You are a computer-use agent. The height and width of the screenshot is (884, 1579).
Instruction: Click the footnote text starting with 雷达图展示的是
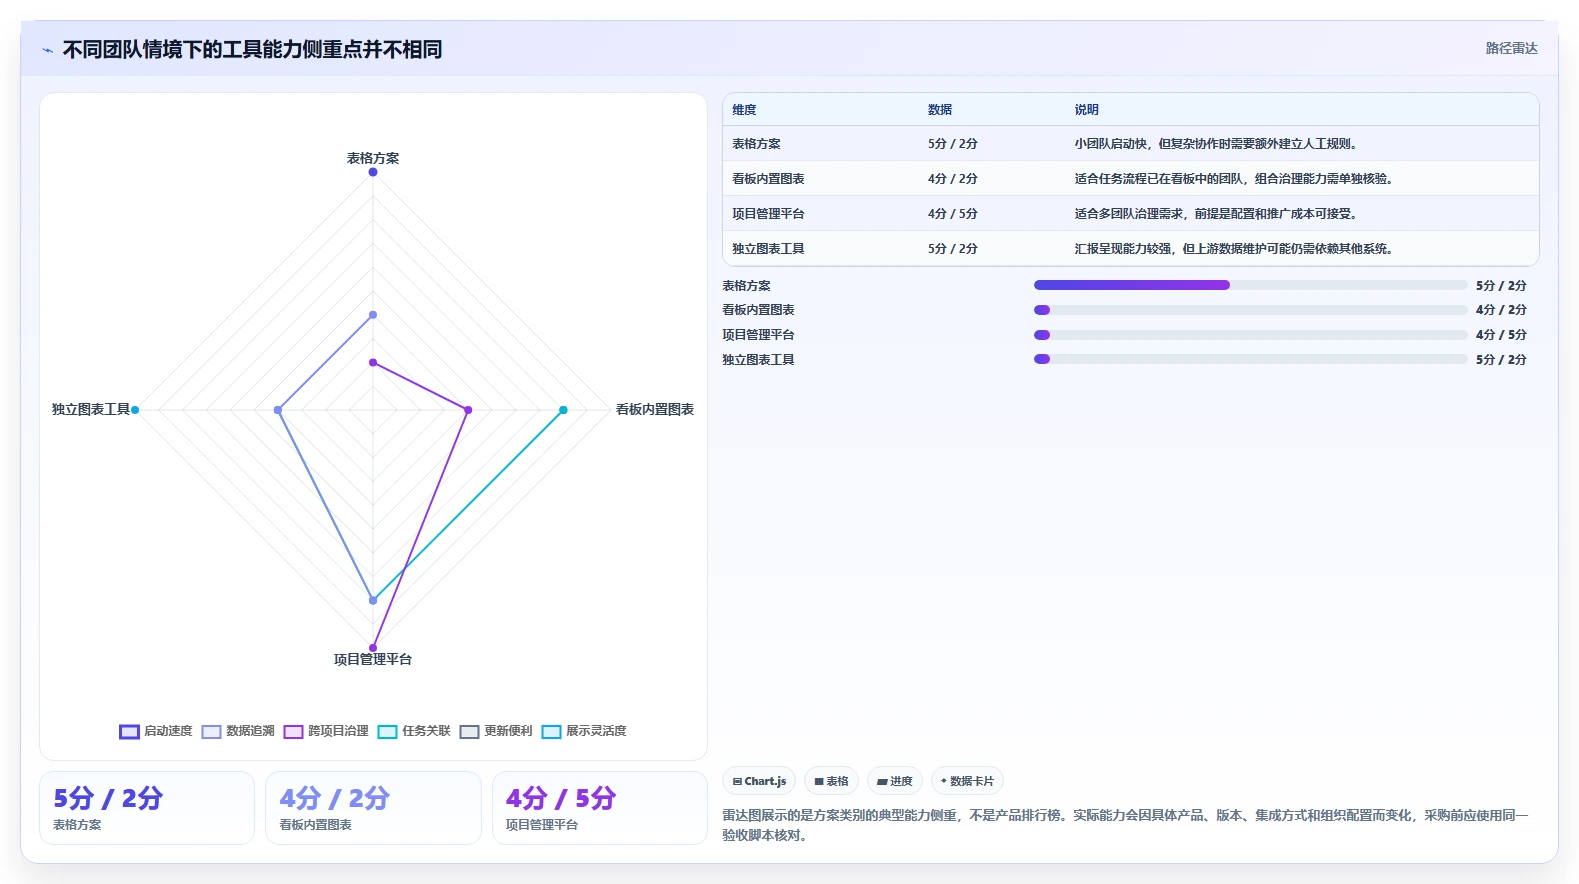tap(1125, 825)
